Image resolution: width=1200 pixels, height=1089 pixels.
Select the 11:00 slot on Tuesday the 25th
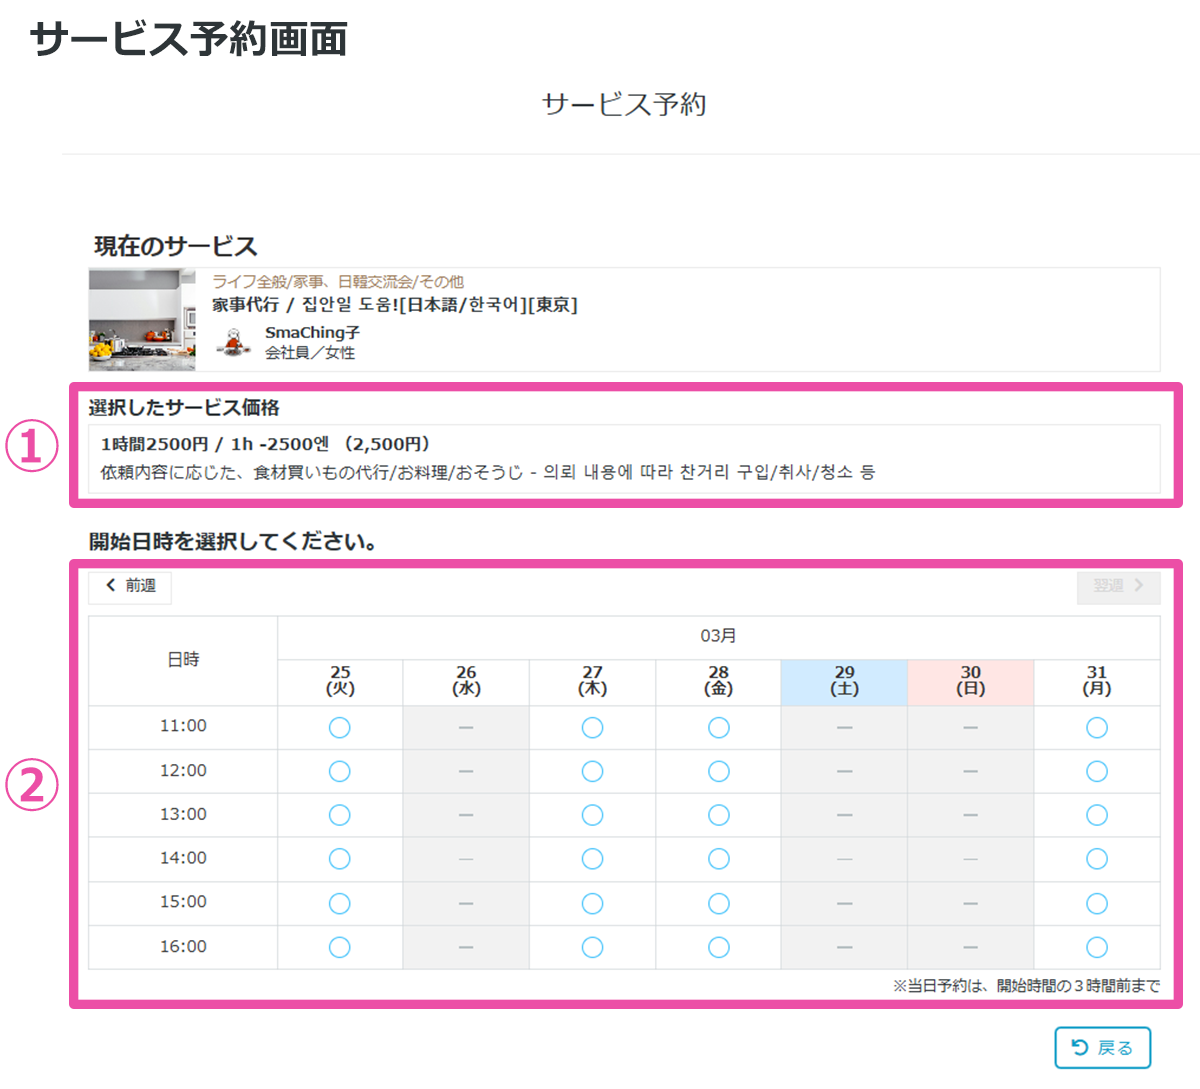(341, 727)
